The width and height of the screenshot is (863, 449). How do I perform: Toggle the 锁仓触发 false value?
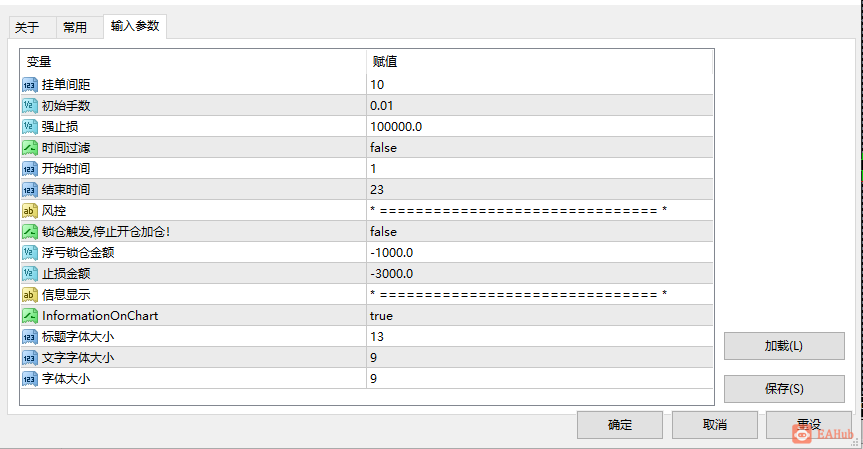(x=539, y=232)
